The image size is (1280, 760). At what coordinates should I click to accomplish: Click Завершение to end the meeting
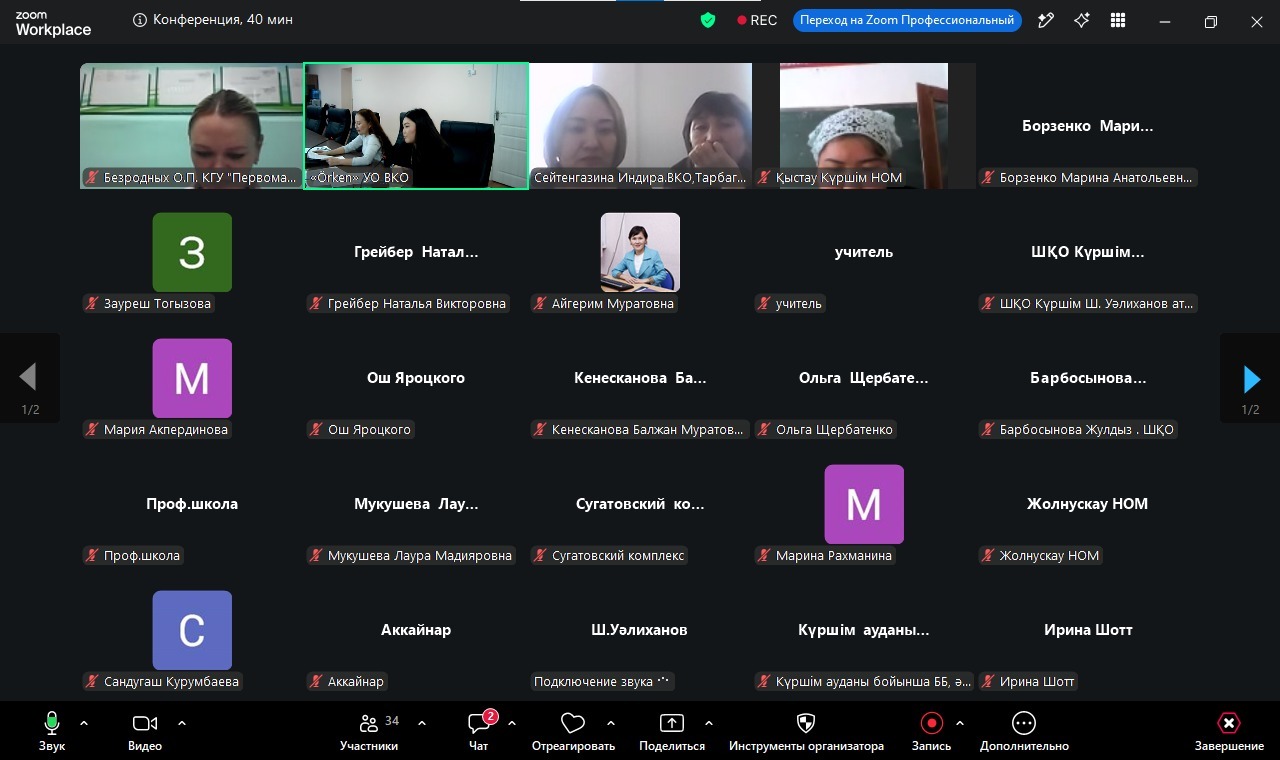click(1229, 731)
